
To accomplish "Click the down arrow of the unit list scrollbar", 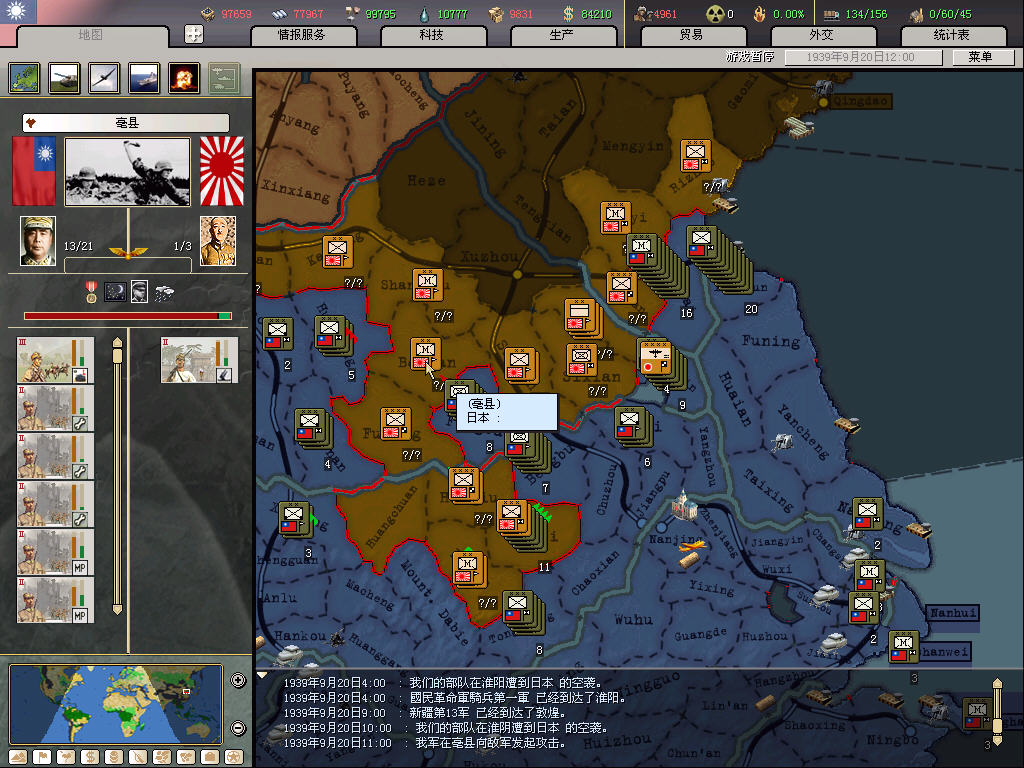I will pos(117,608).
